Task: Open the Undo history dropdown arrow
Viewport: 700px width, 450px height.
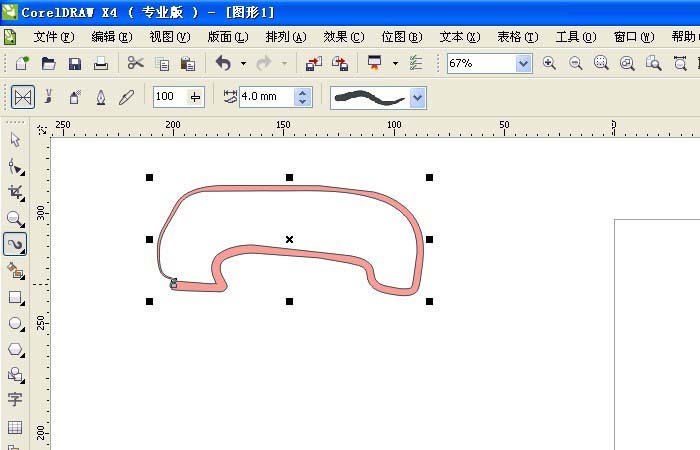Action: [243, 63]
